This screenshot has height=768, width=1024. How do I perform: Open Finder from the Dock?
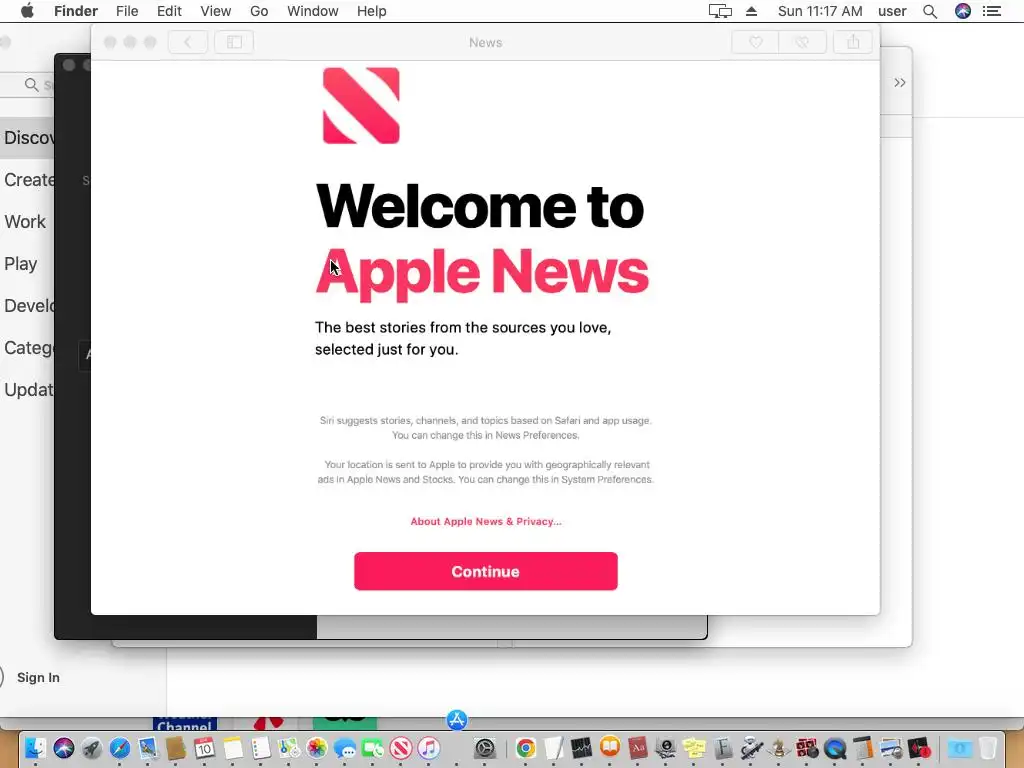click(35, 748)
